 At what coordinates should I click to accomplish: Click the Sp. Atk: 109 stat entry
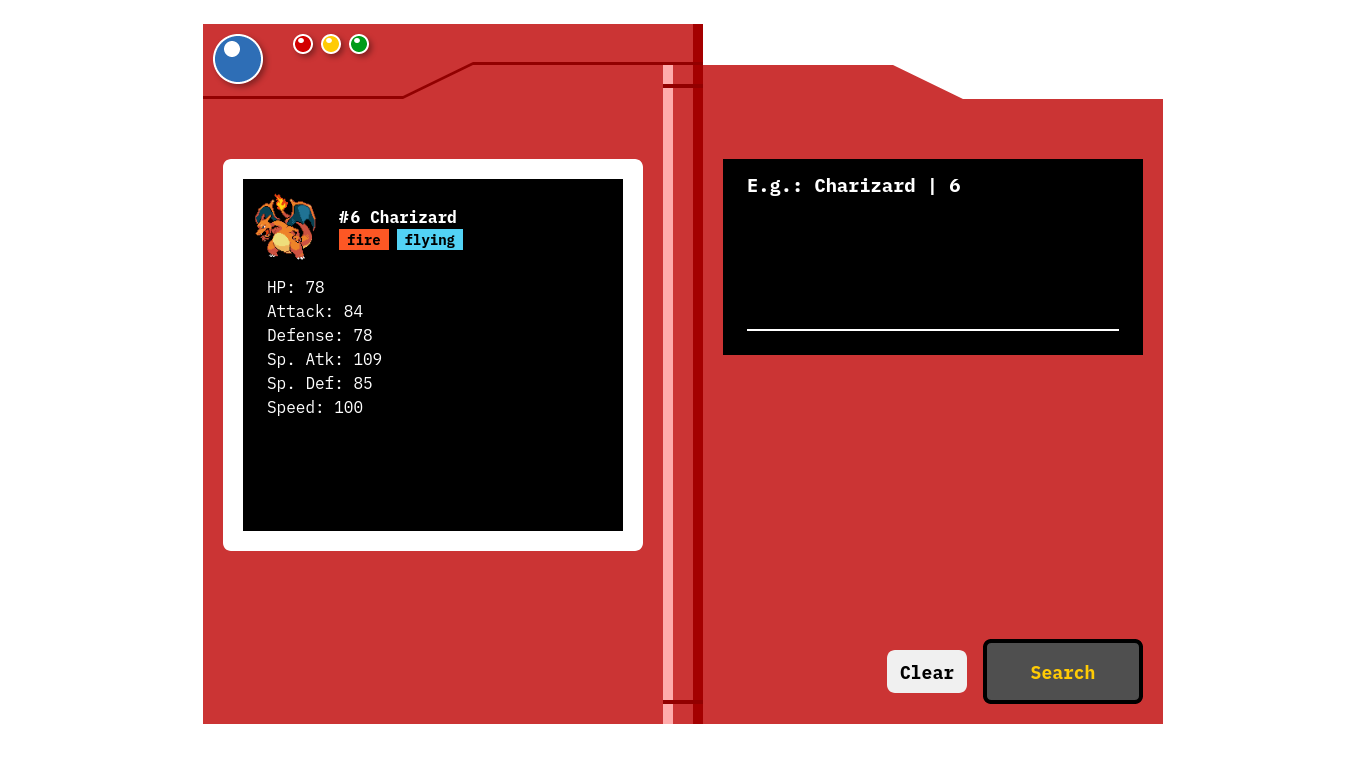click(324, 359)
